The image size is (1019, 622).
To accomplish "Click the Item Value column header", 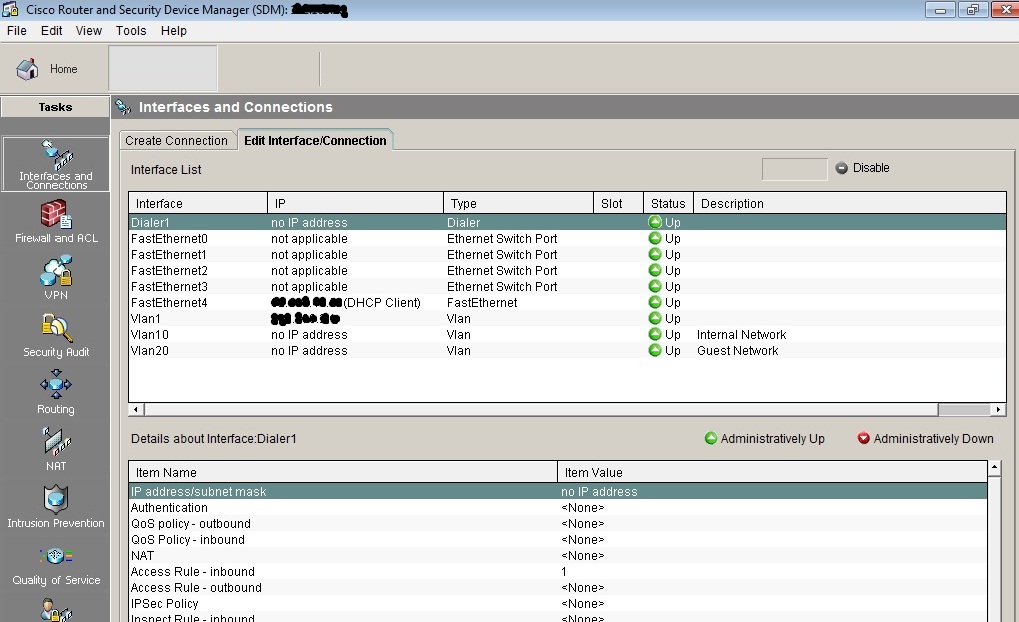I will (772, 473).
